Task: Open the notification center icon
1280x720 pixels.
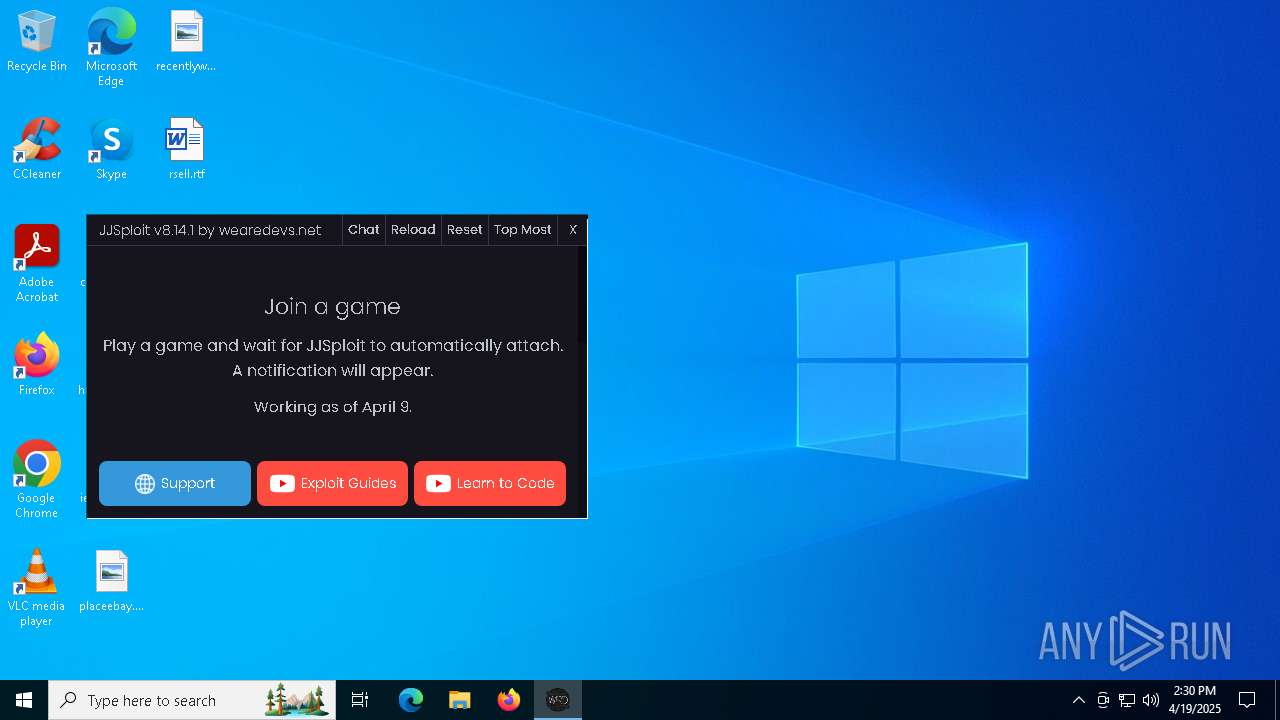Action: (x=1247, y=700)
